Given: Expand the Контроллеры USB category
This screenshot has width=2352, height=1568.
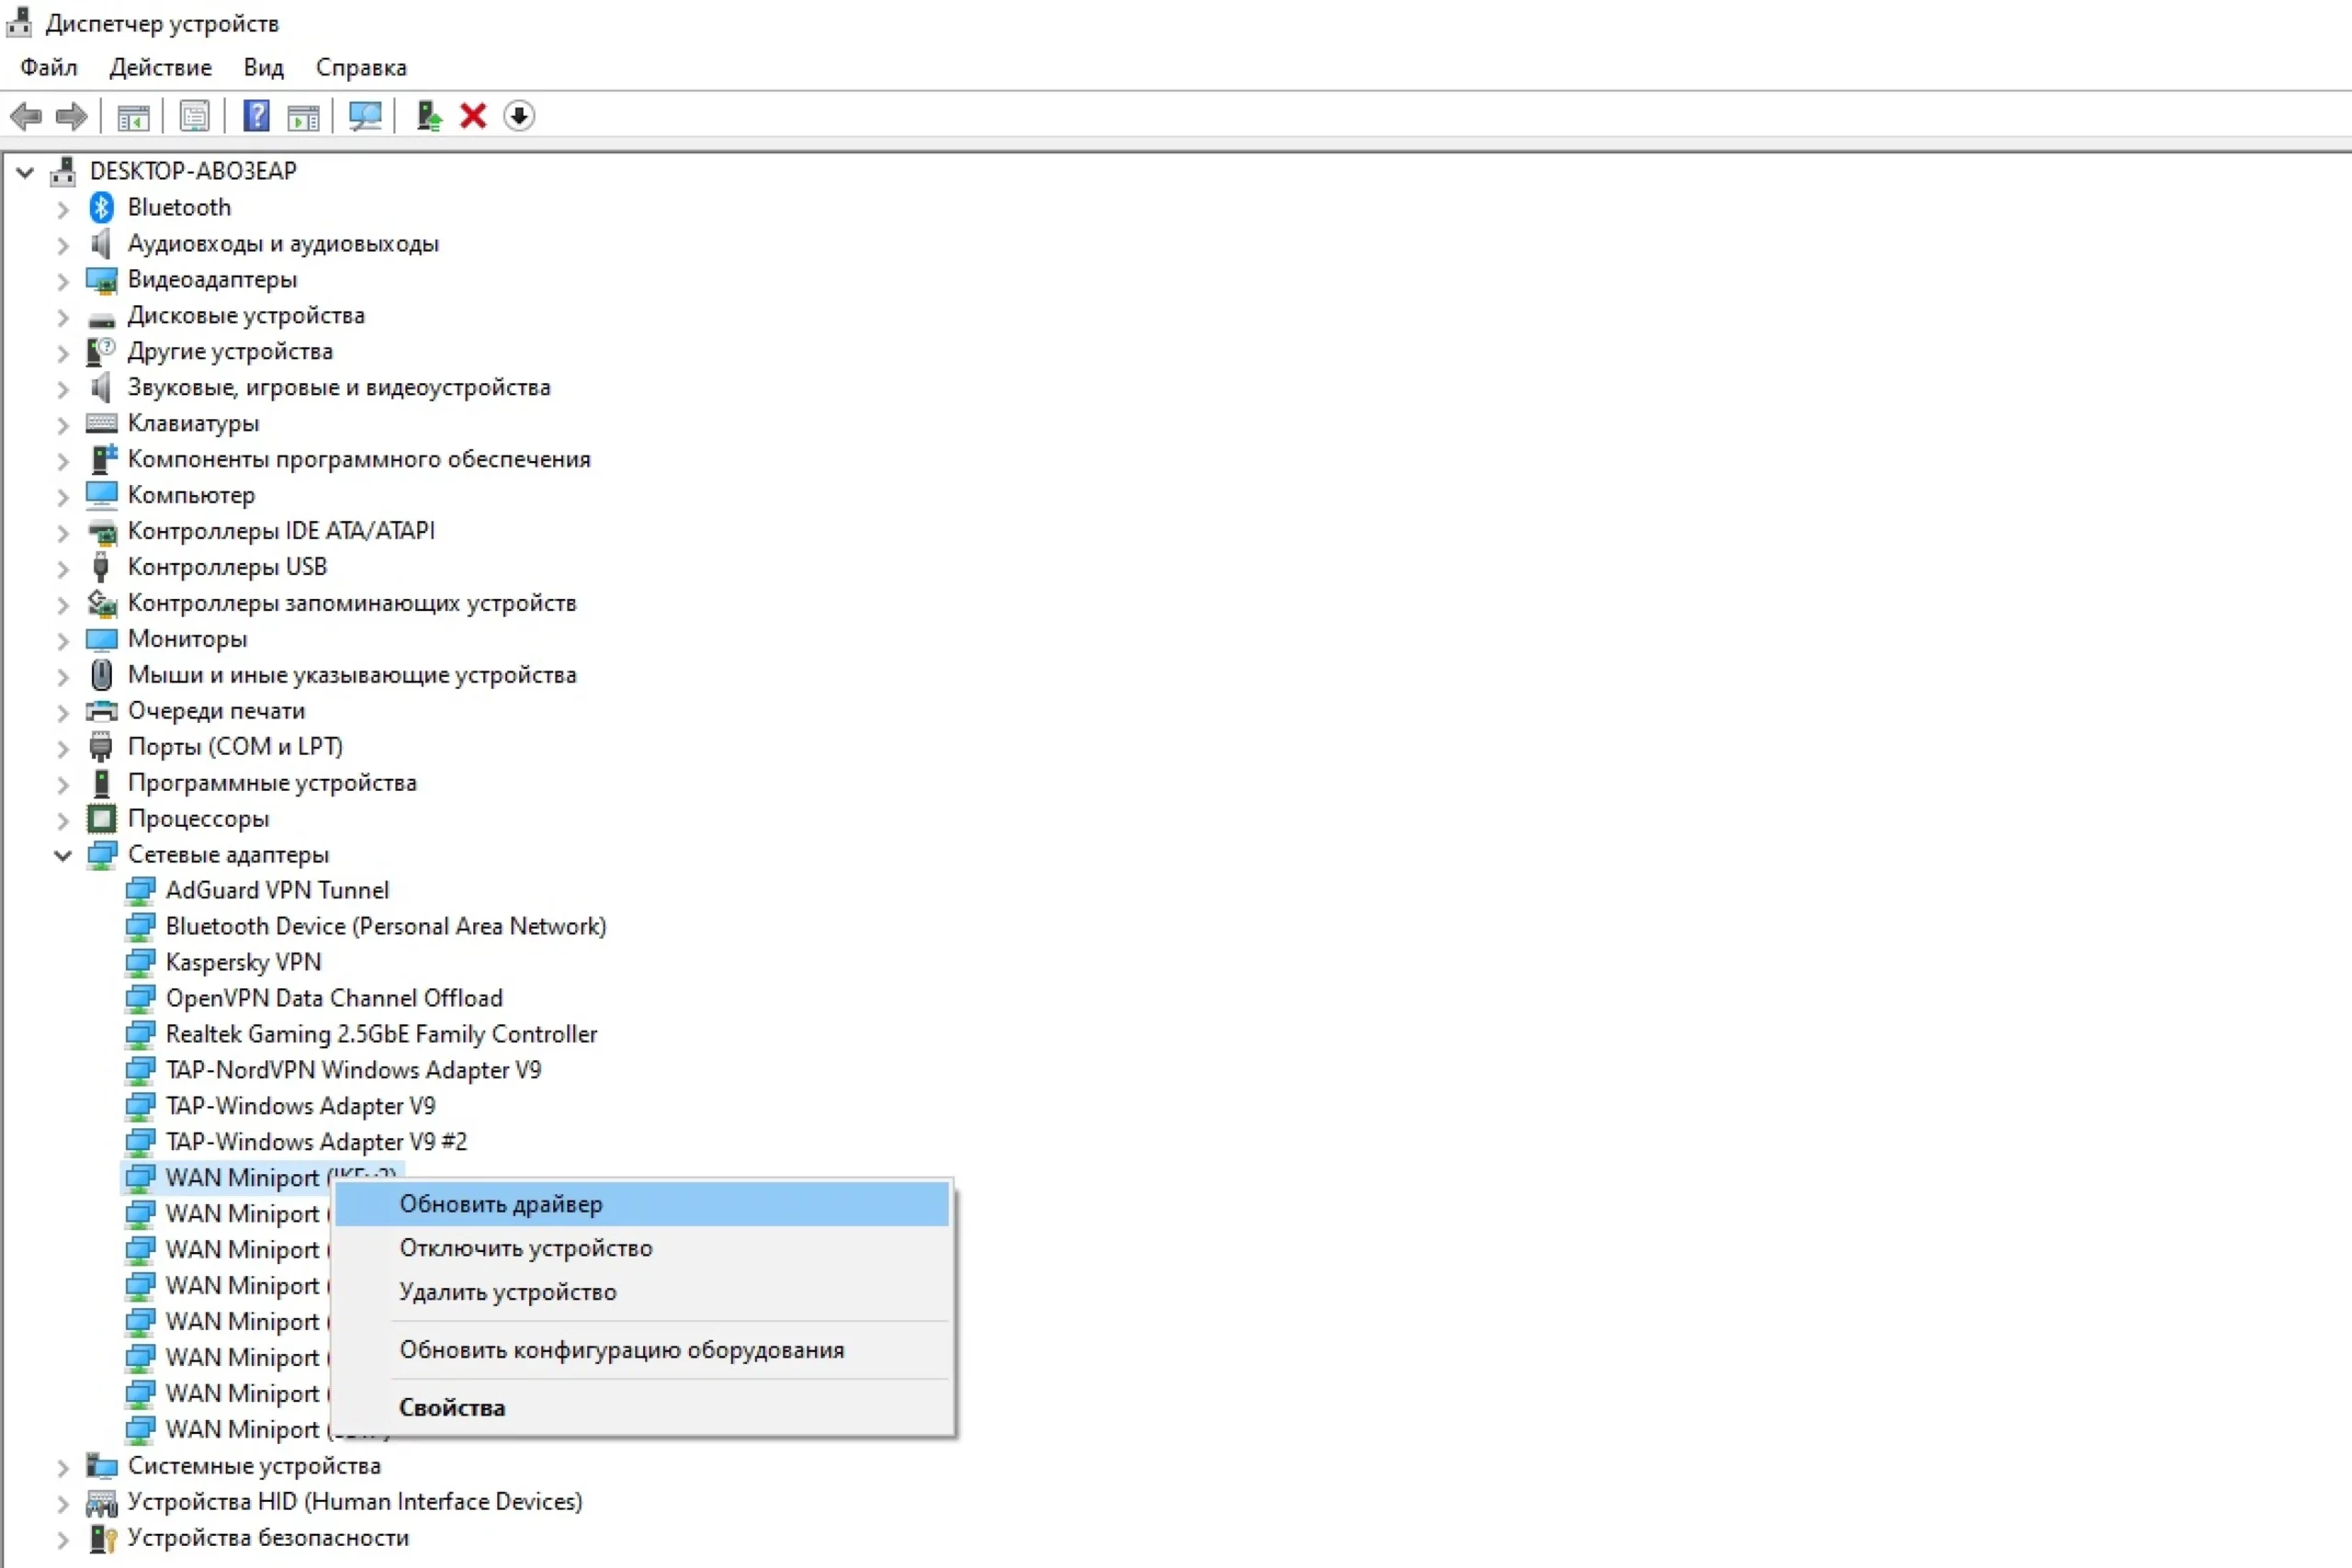Looking at the screenshot, I should [x=63, y=569].
